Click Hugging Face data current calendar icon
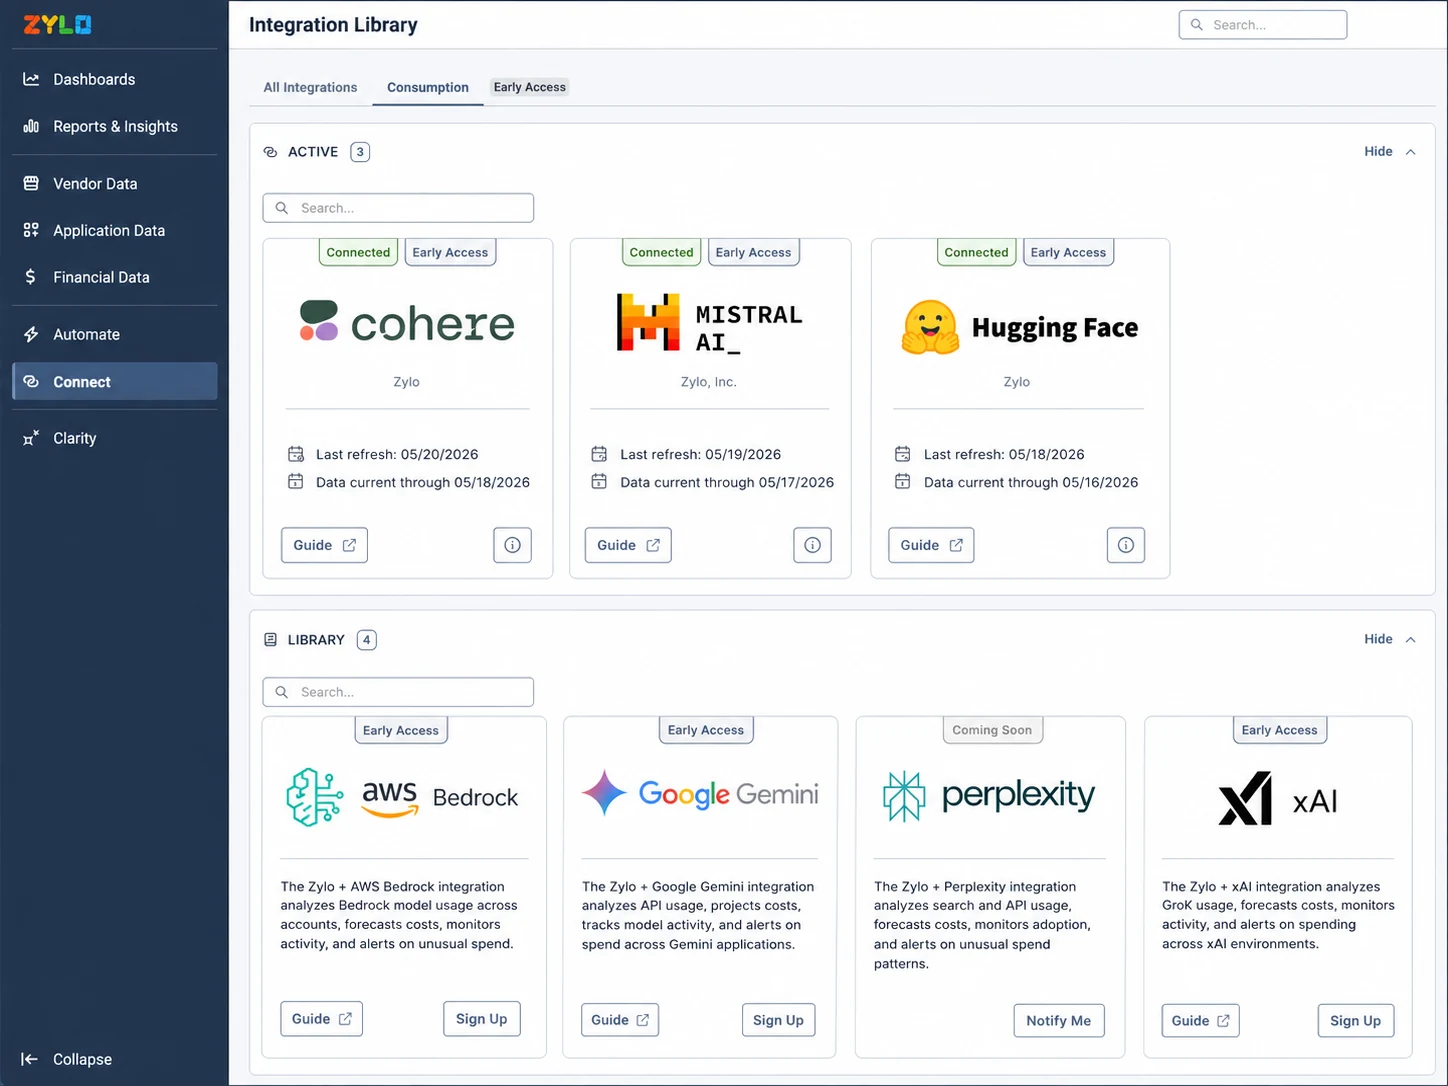1448x1086 pixels. tap(903, 482)
